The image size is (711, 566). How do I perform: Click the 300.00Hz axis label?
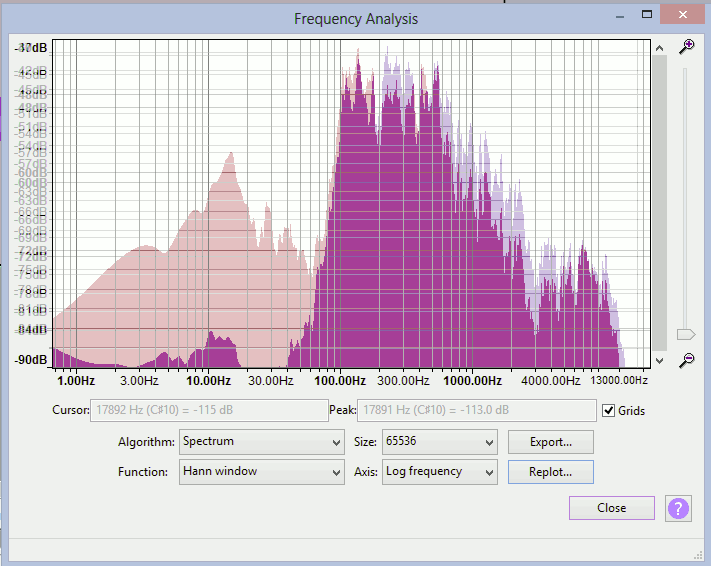(403, 381)
